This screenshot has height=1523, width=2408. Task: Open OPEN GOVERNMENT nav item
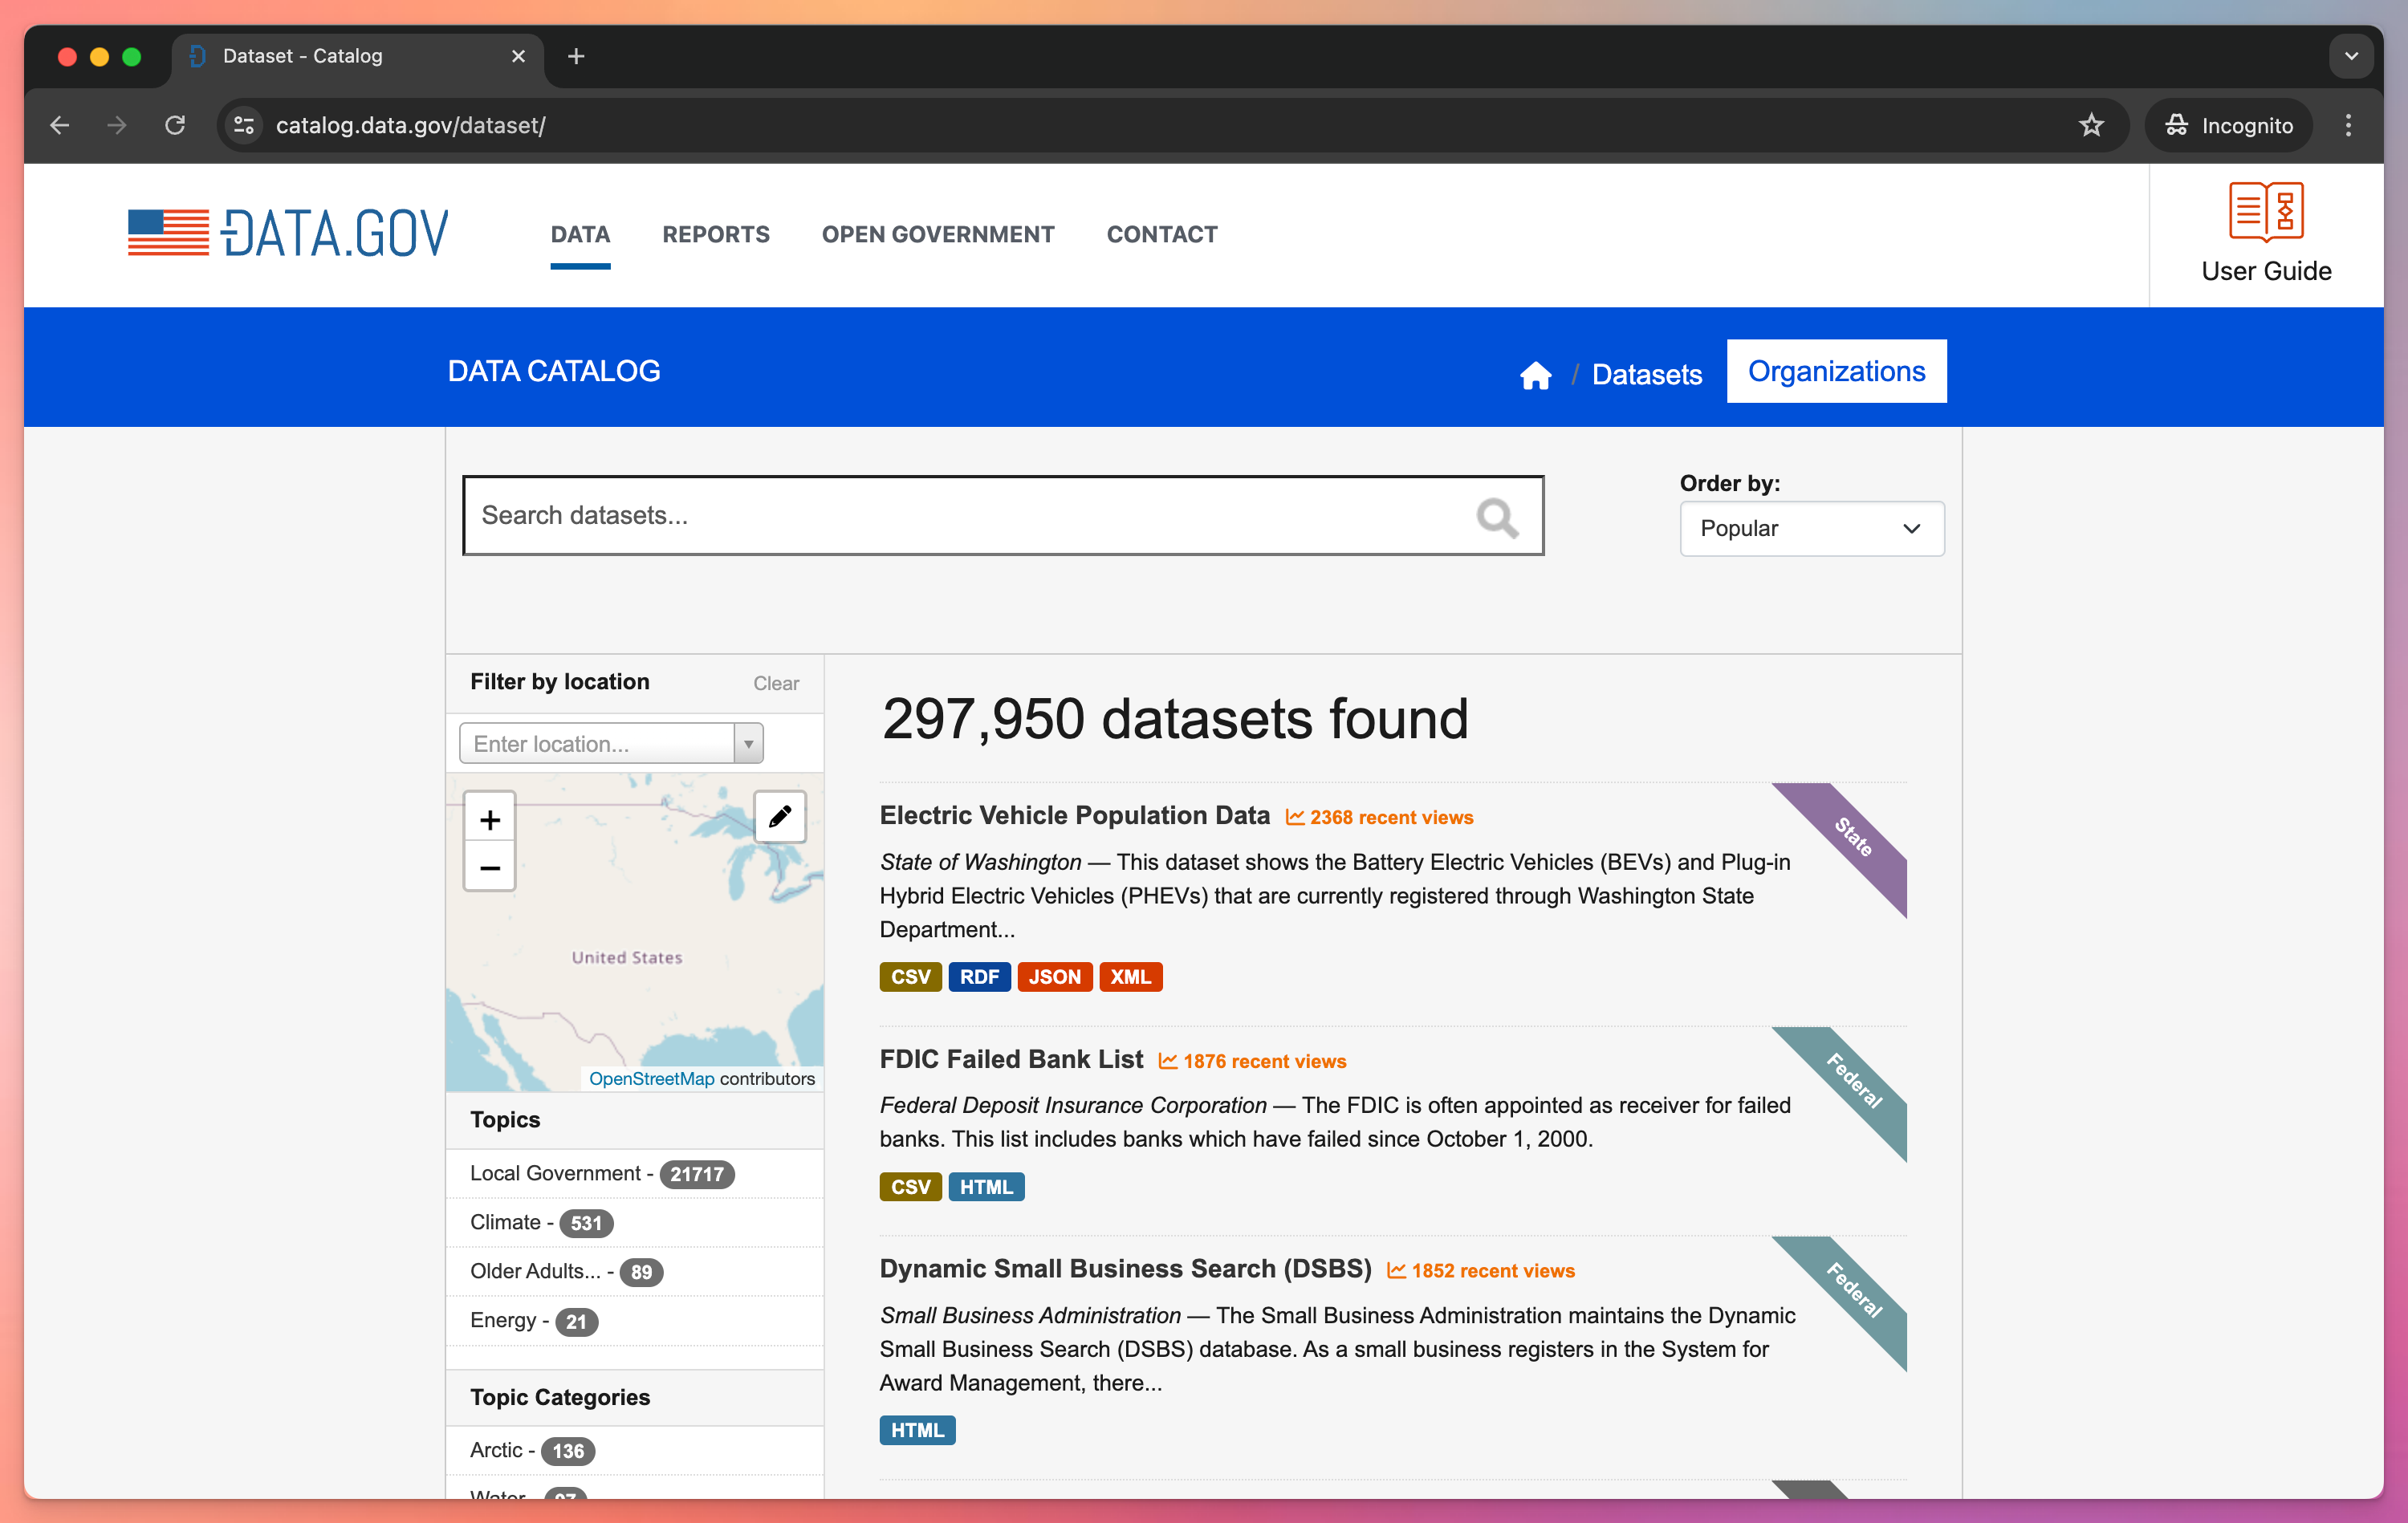coord(938,234)
